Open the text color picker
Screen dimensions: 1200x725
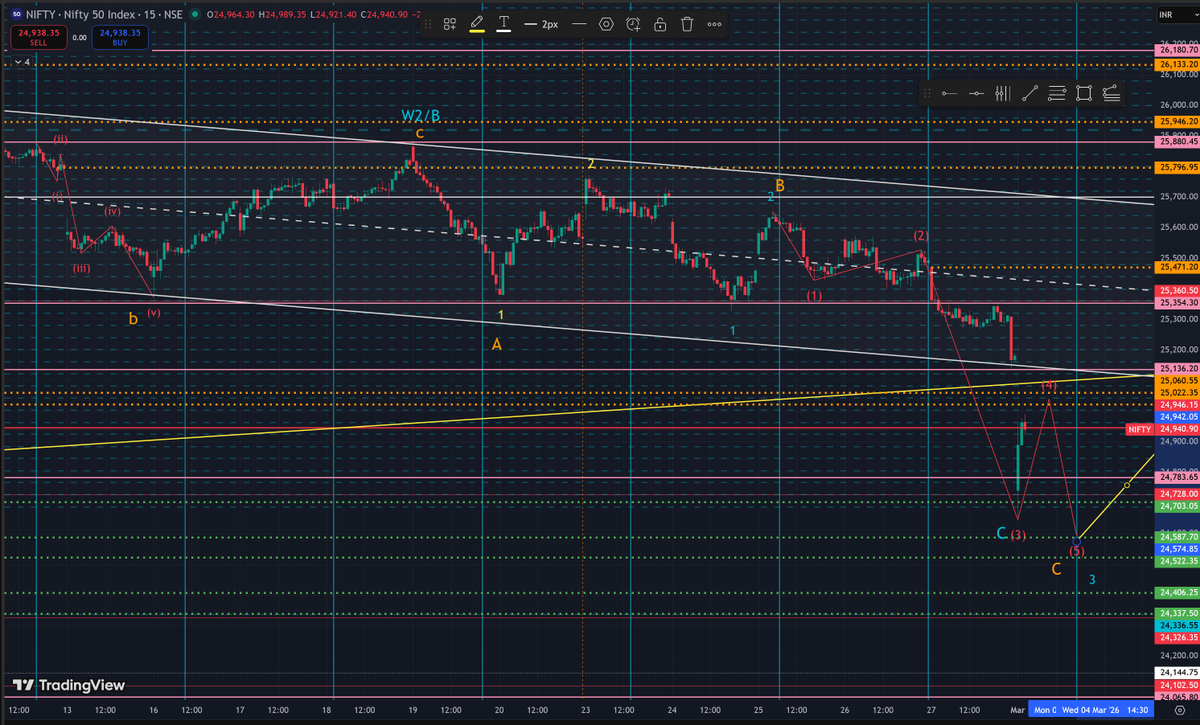click(x=503, y=23)
